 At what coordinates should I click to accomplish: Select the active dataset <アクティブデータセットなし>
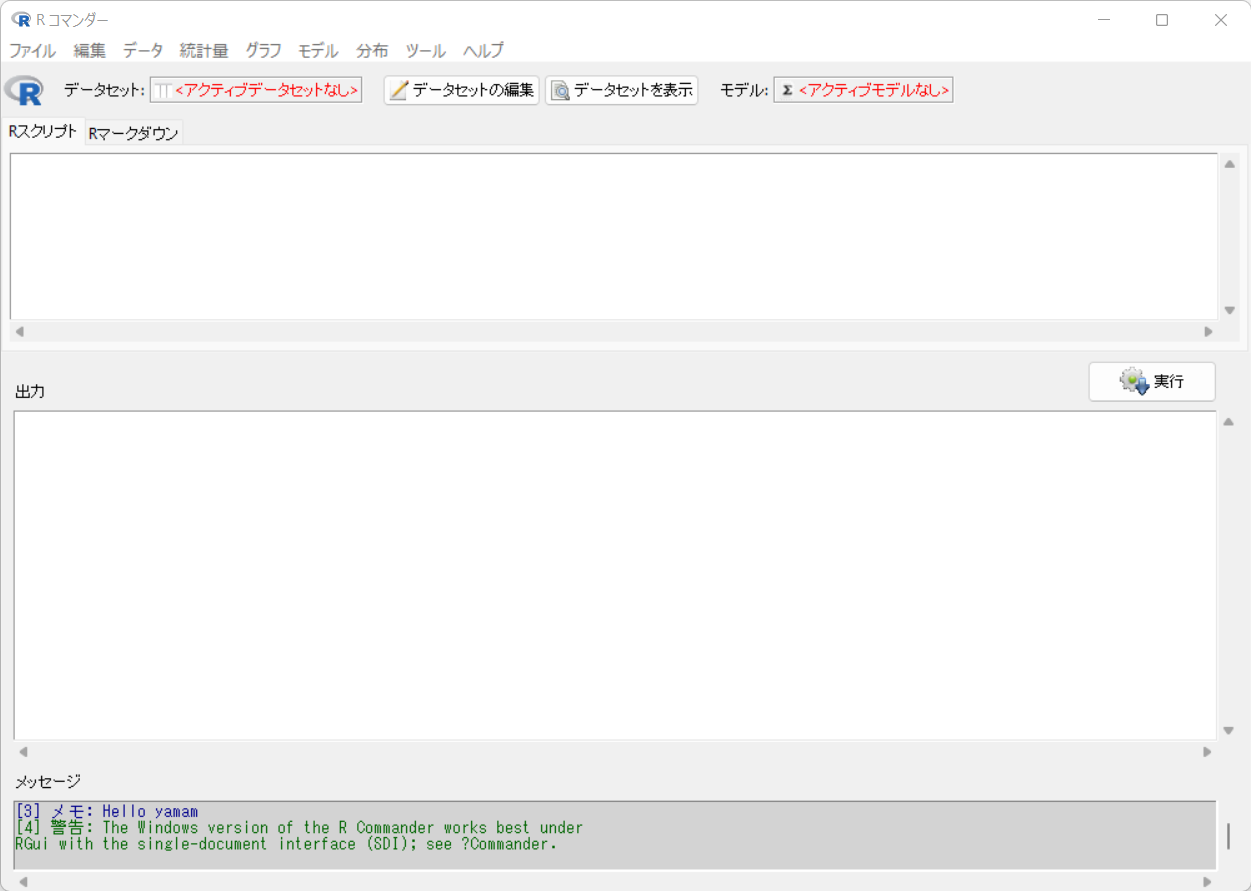tap(266, 91)
